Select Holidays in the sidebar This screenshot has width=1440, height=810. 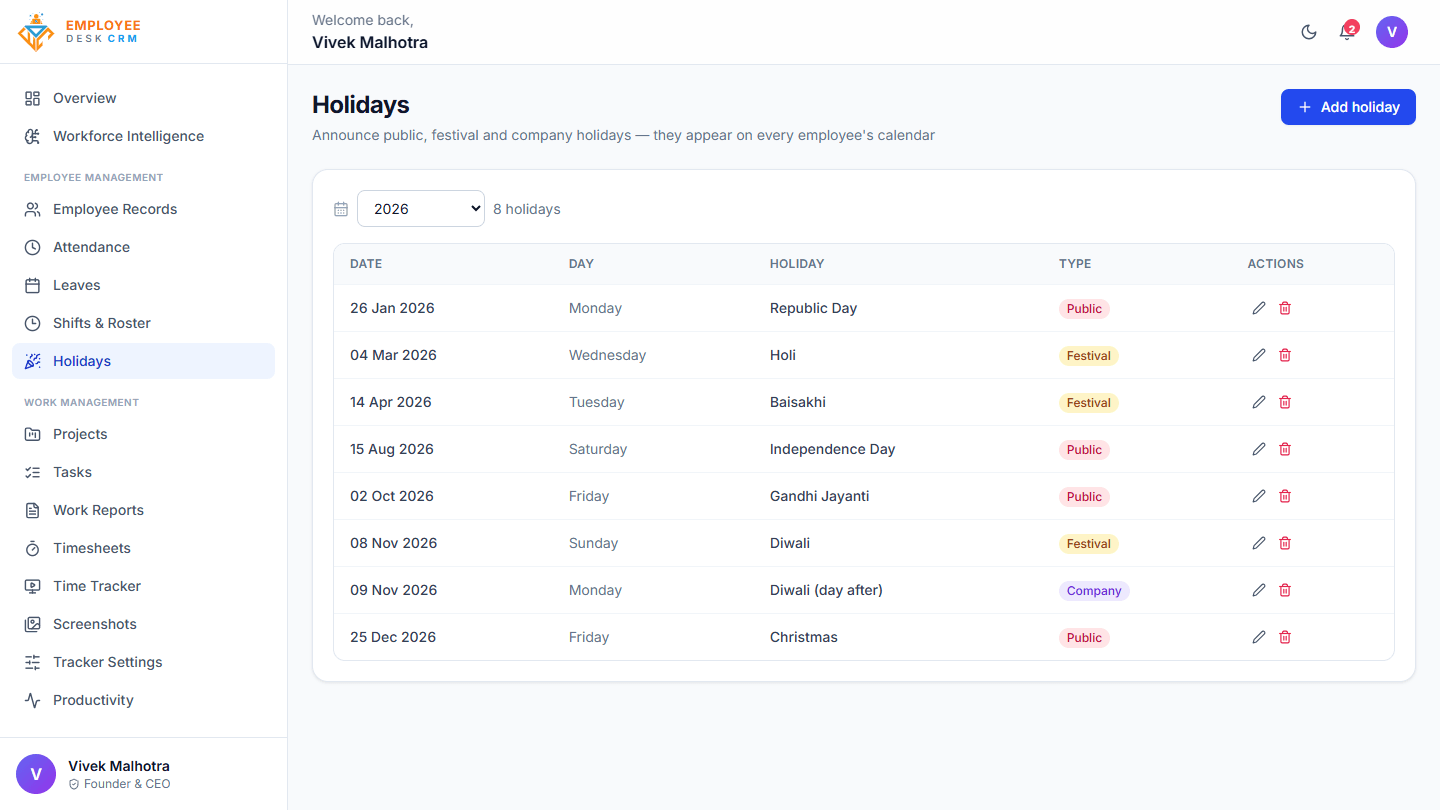coord(143,361)
